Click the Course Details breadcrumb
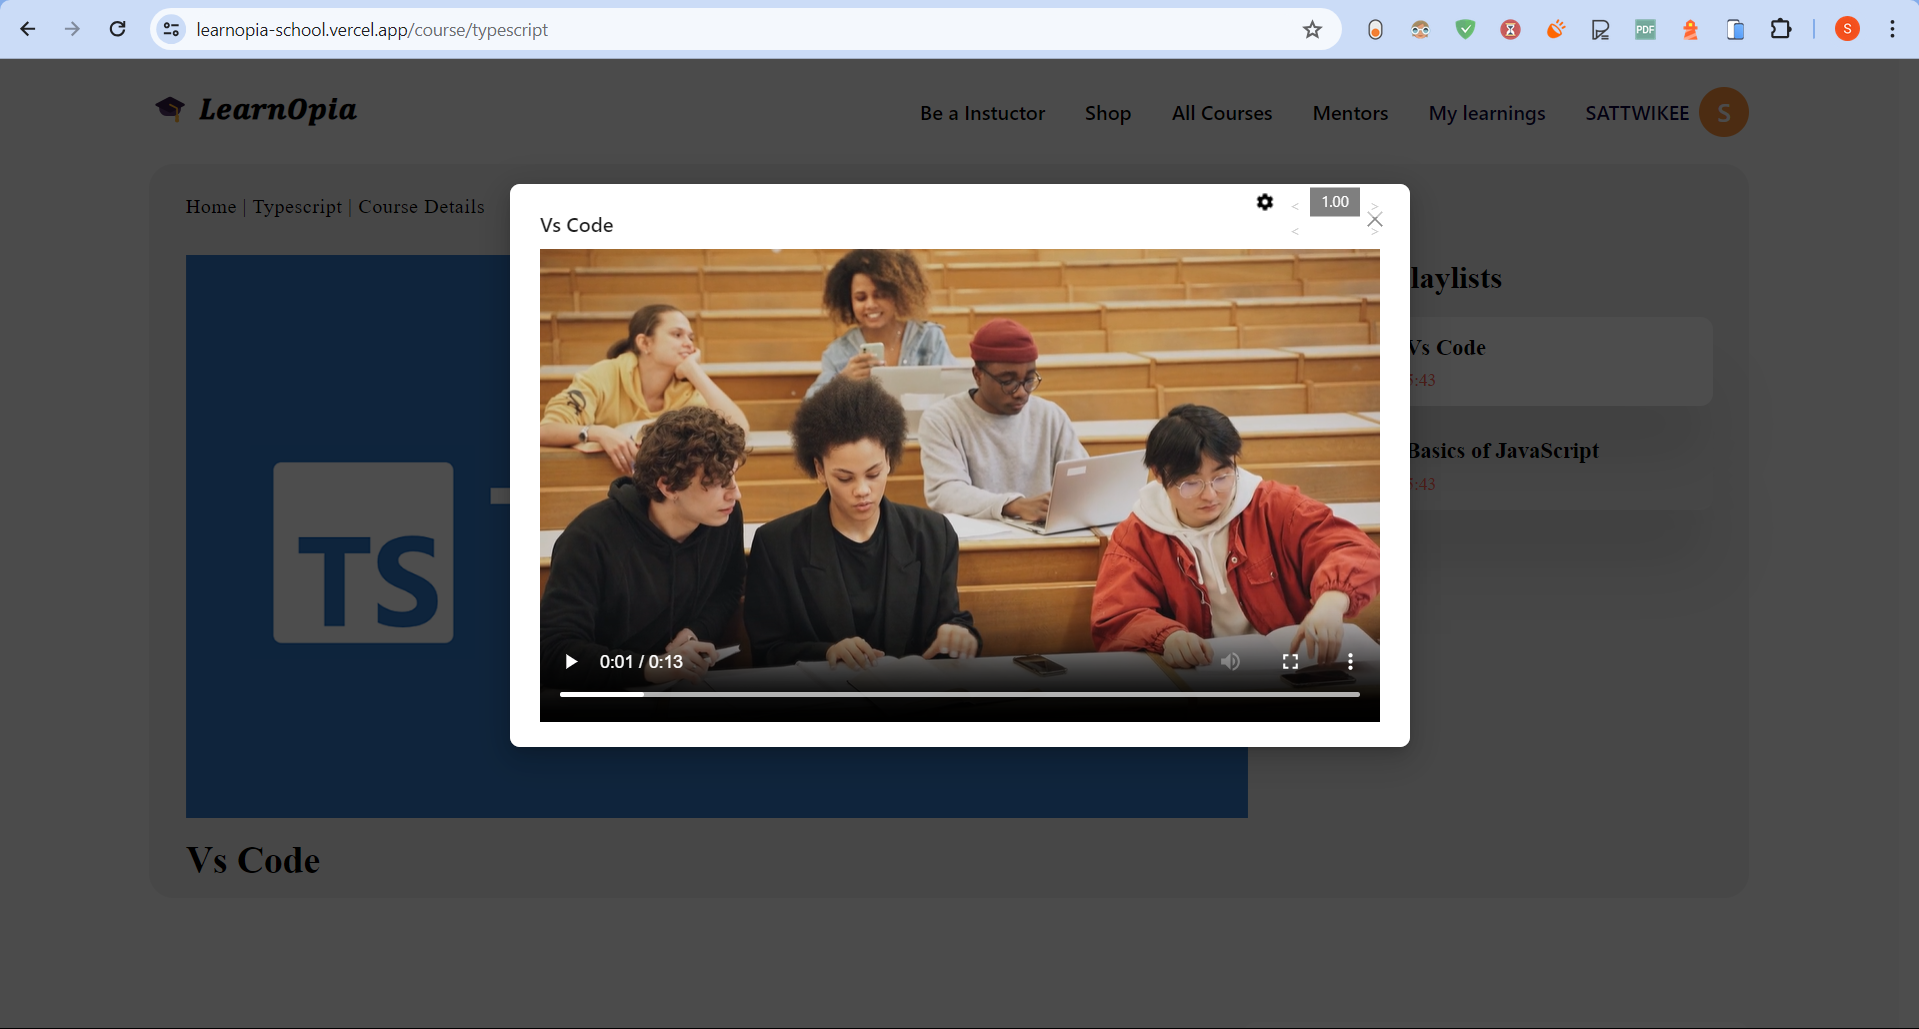1919x1029 pixels. (x=421, y=207)
